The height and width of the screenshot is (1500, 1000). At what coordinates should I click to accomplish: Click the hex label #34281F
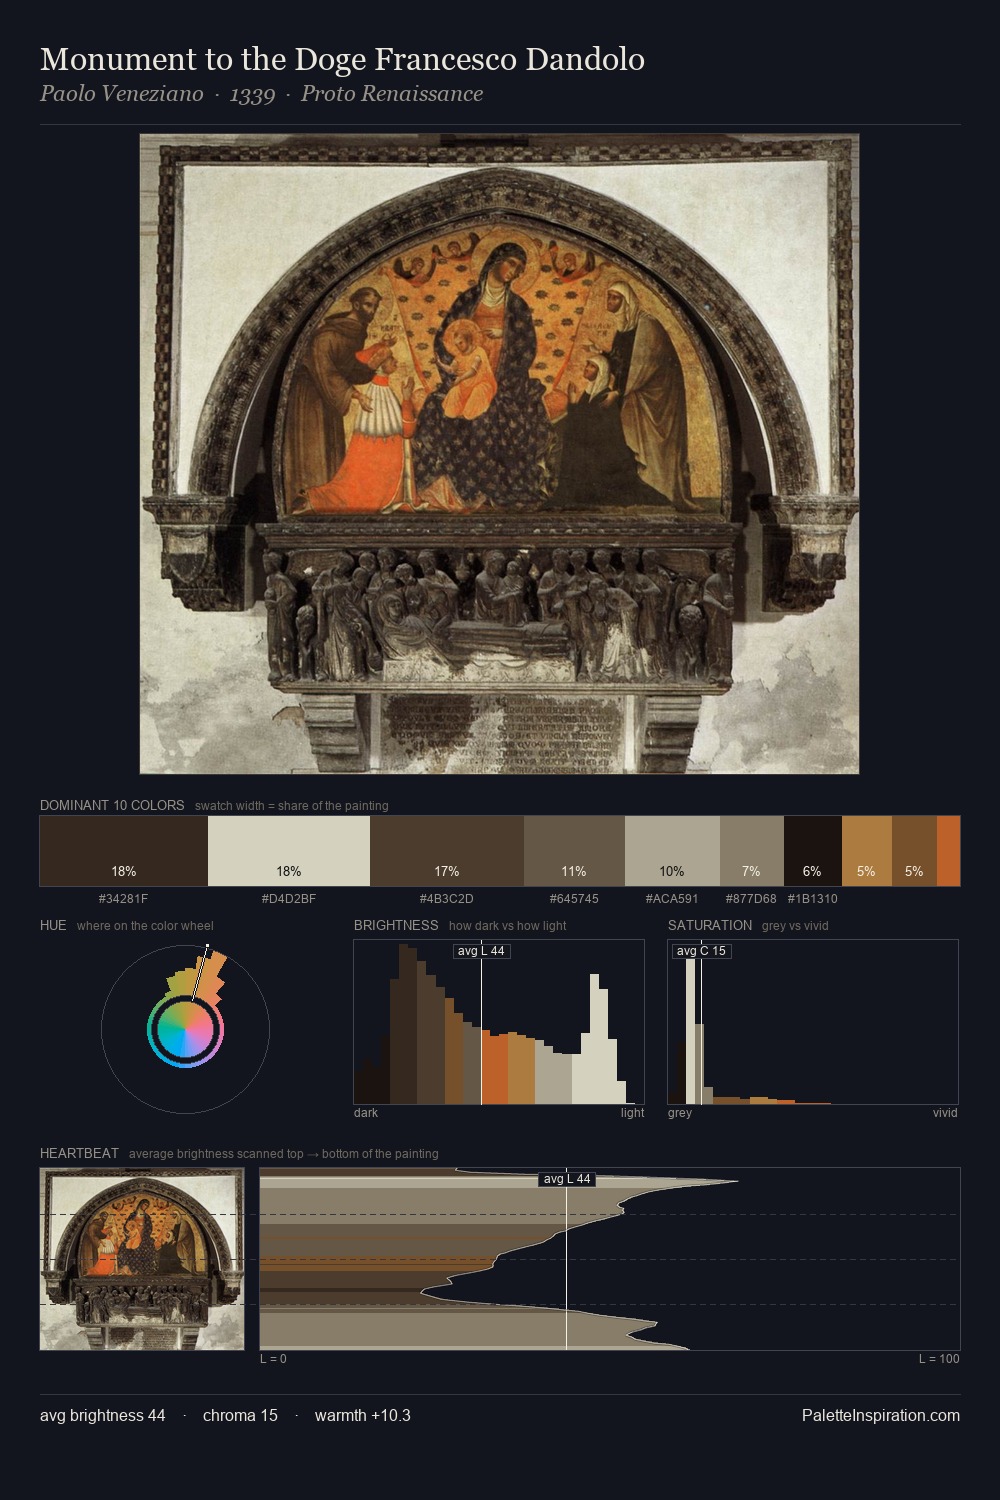point(123,899)
